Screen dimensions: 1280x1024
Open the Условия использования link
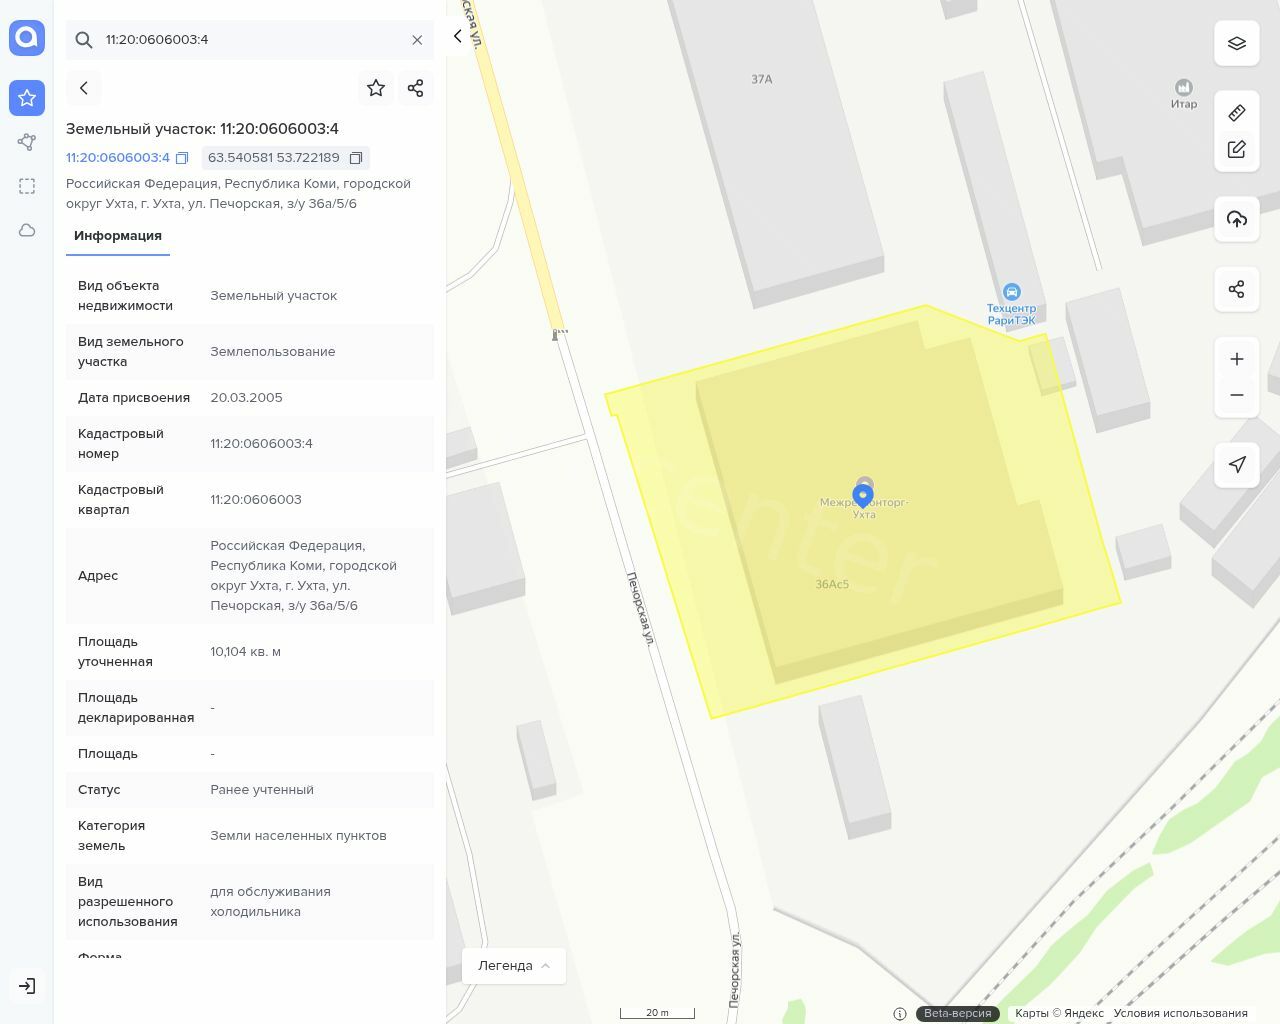[x=1180, y=1013]
